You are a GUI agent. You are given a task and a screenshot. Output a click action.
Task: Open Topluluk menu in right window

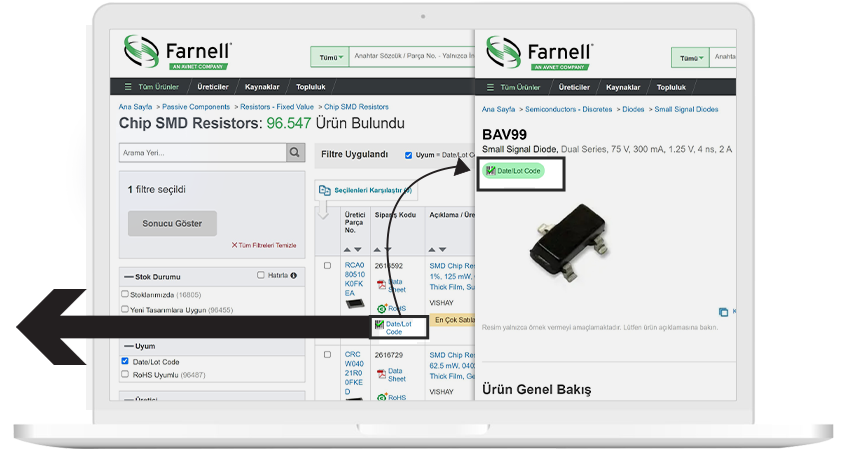671,87
